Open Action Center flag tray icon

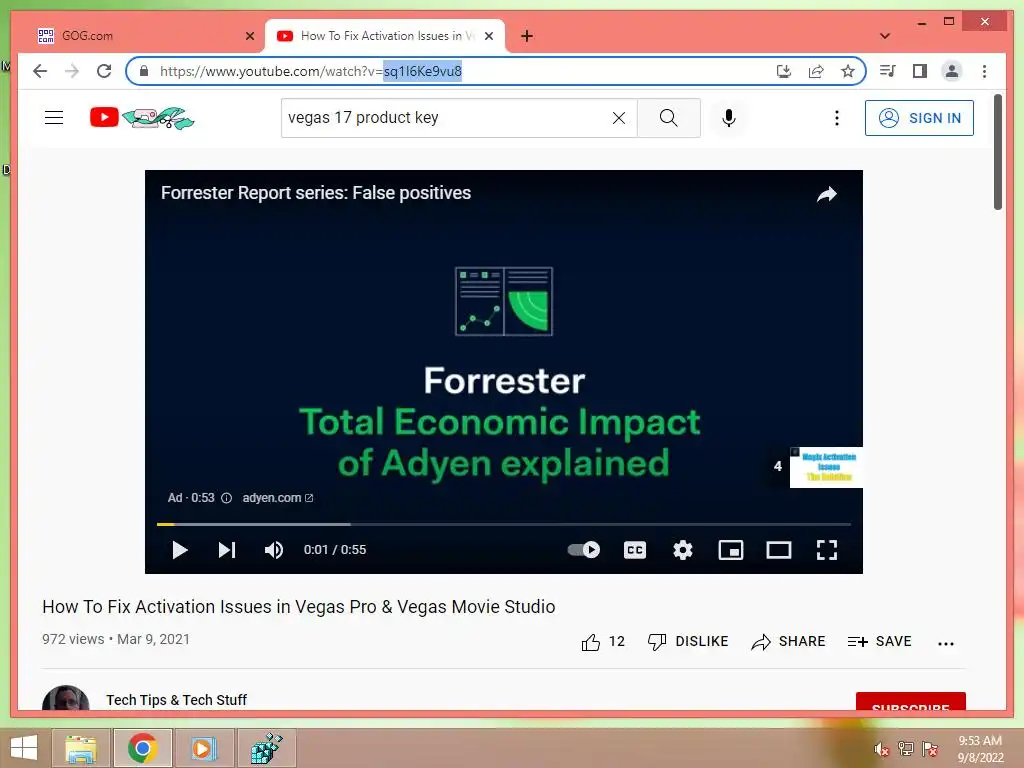click(930, 749)
